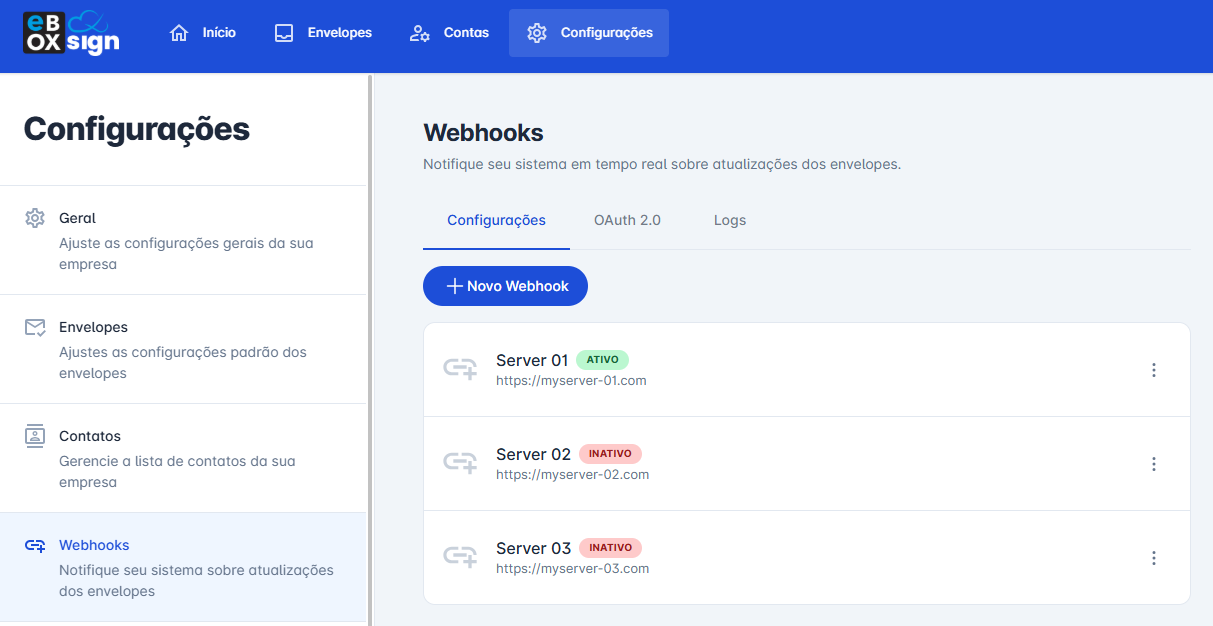Click the webhook link icon beside sidebar Webhooks
The height and width of the screenshot is (626, 1213).
pyautogui.click(x=35, y=545)
